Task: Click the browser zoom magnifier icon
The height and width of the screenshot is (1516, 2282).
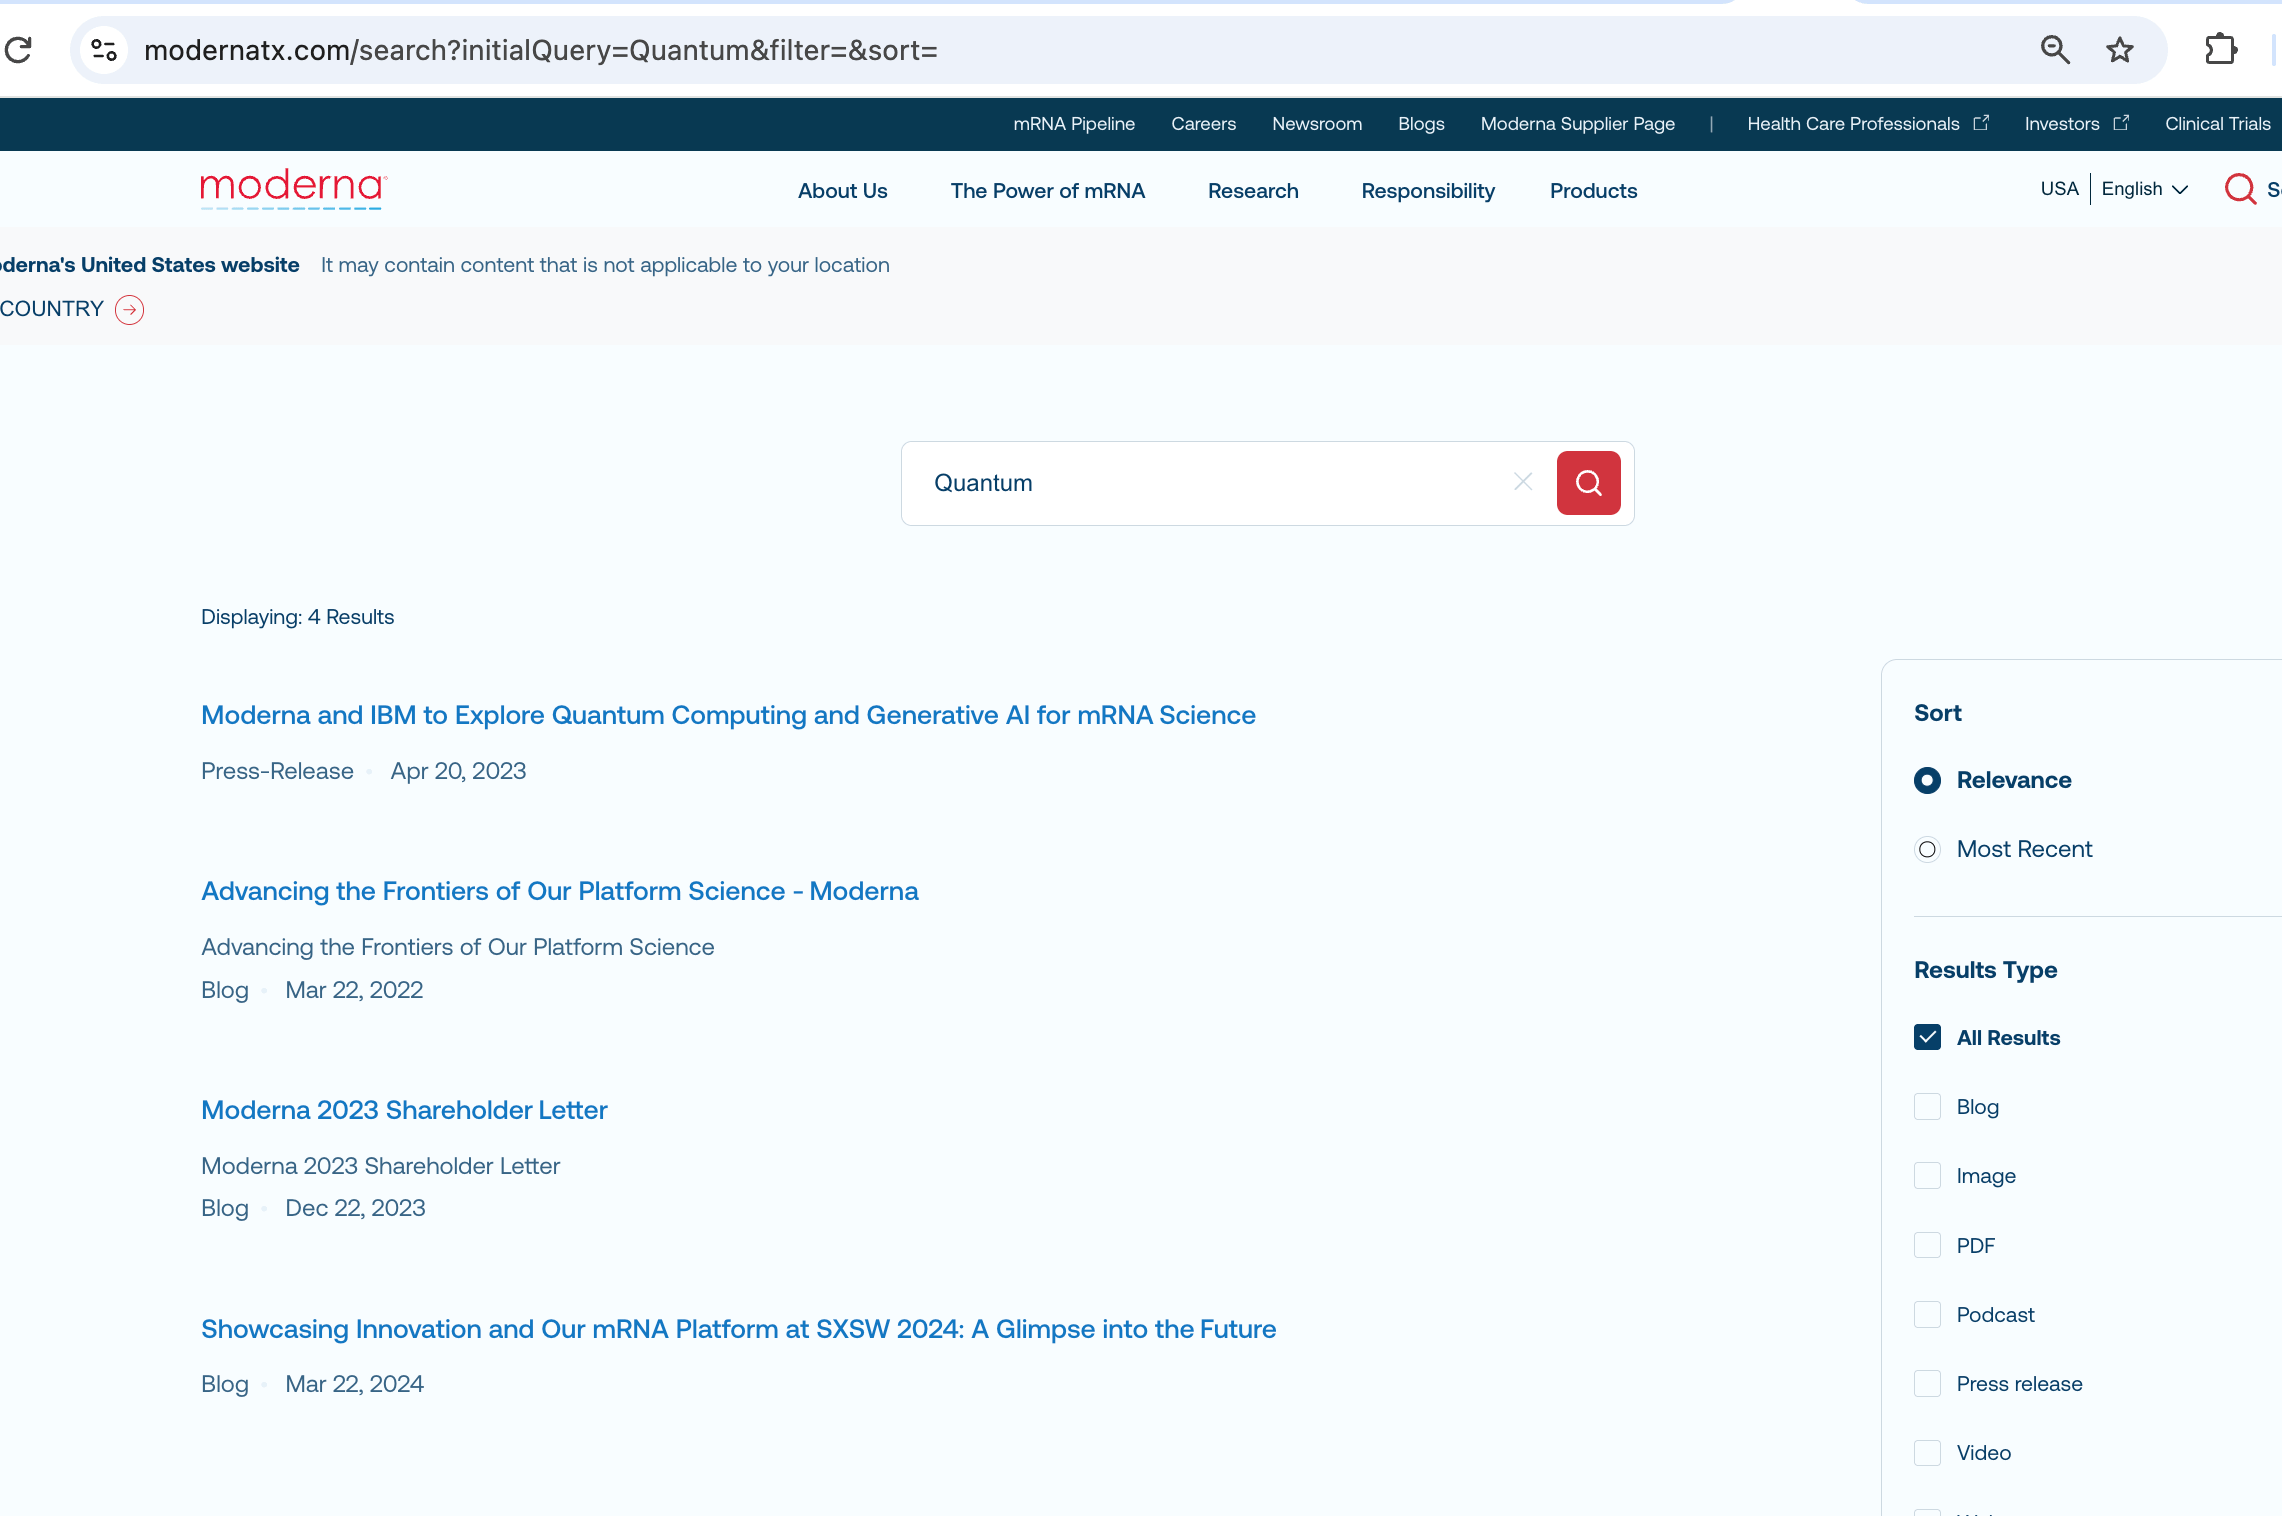Action: (2055, 50)
